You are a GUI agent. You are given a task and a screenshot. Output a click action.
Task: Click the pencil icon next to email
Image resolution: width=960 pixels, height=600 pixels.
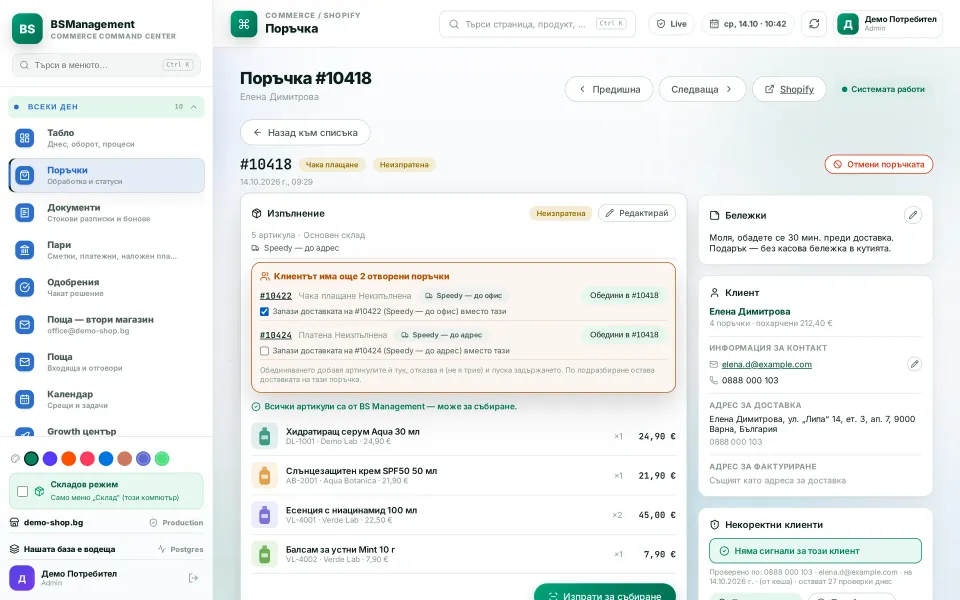(x=914, y=364)
